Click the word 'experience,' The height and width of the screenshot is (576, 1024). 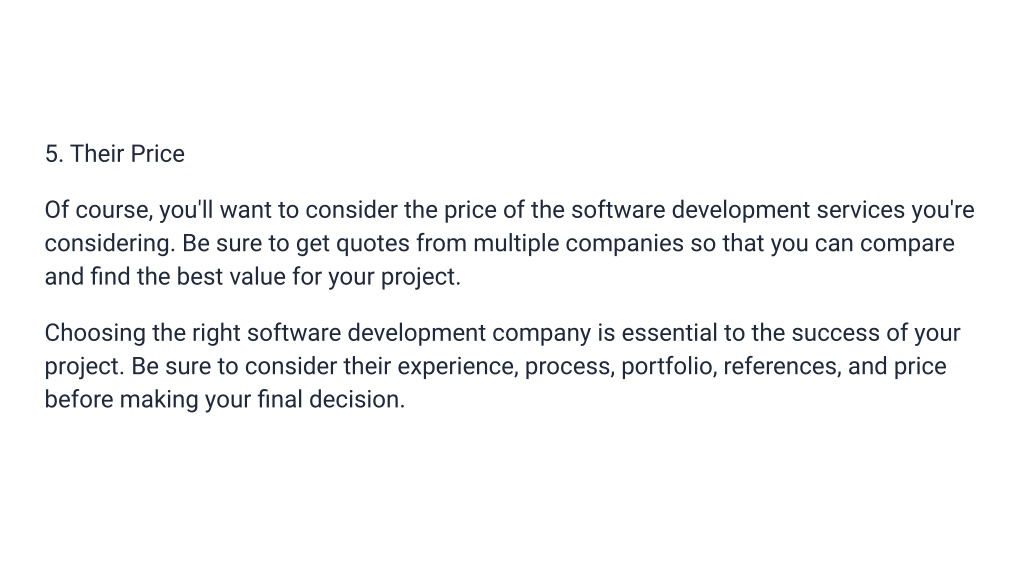click(x=458, y=366)
